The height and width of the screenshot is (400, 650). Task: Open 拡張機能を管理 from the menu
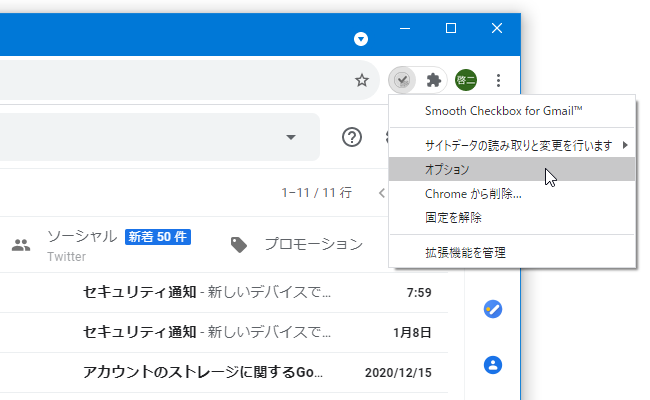pos(512,252)
